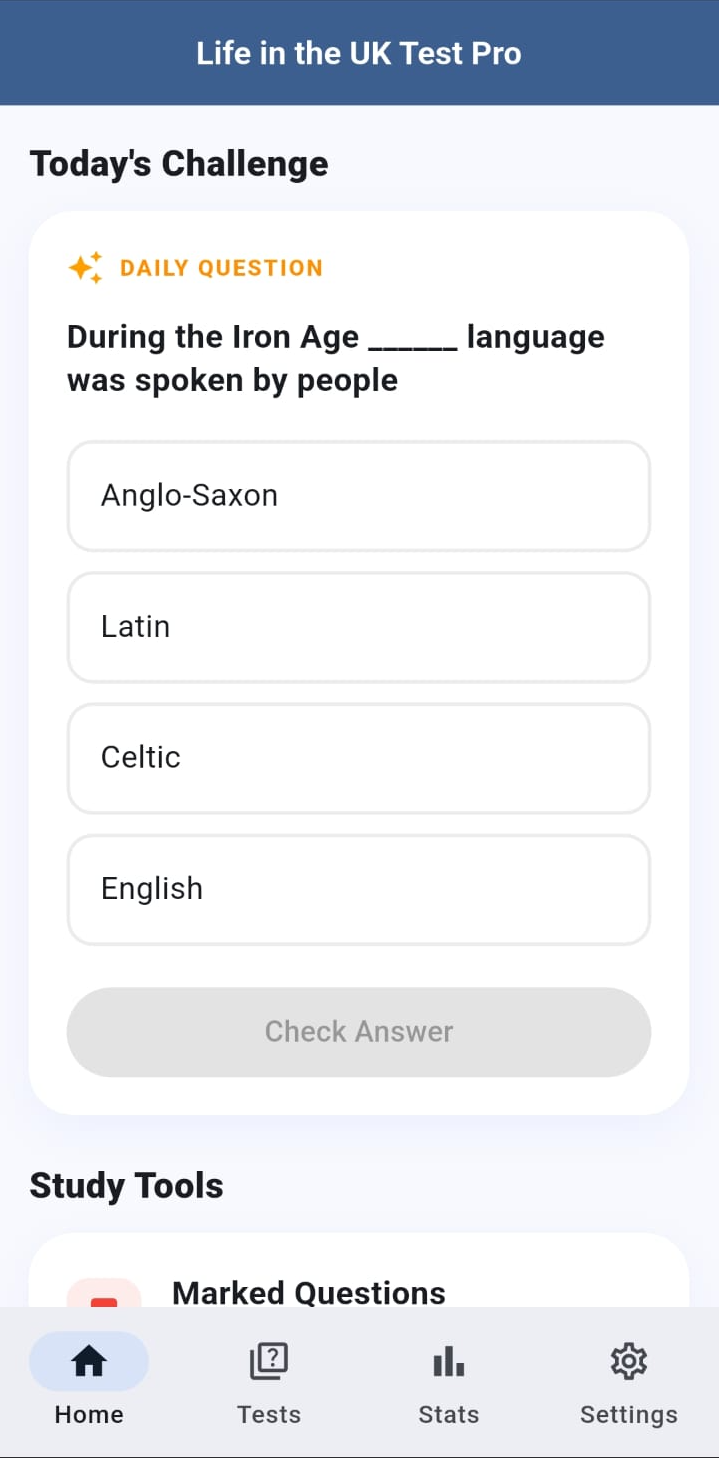Open Marked Questions
The image size is (719, 1458).
[x=308, y=1292]
